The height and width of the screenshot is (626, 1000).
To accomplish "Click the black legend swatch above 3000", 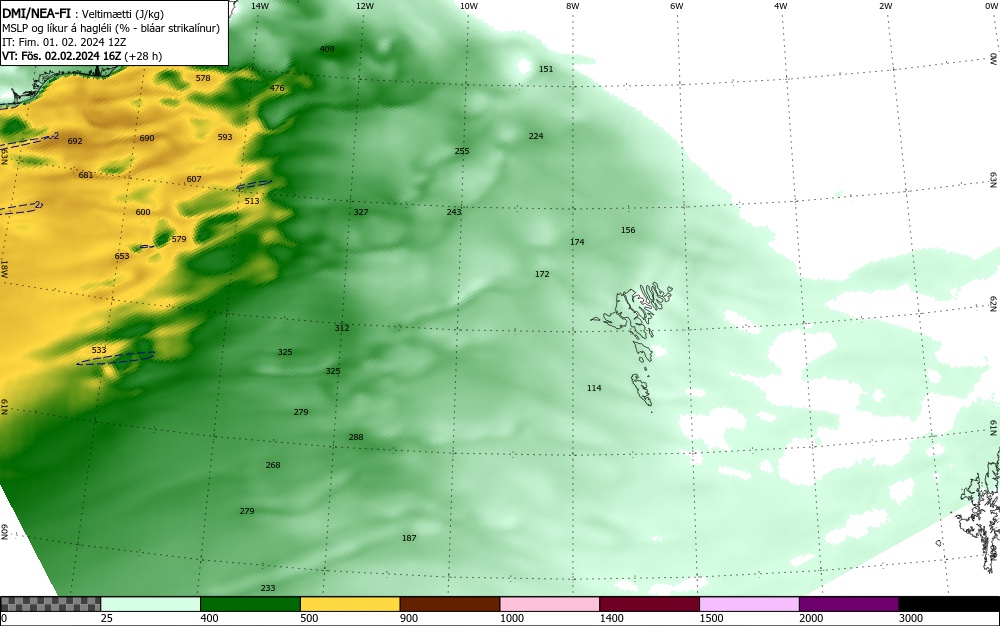I will click(x=949, y=604).
